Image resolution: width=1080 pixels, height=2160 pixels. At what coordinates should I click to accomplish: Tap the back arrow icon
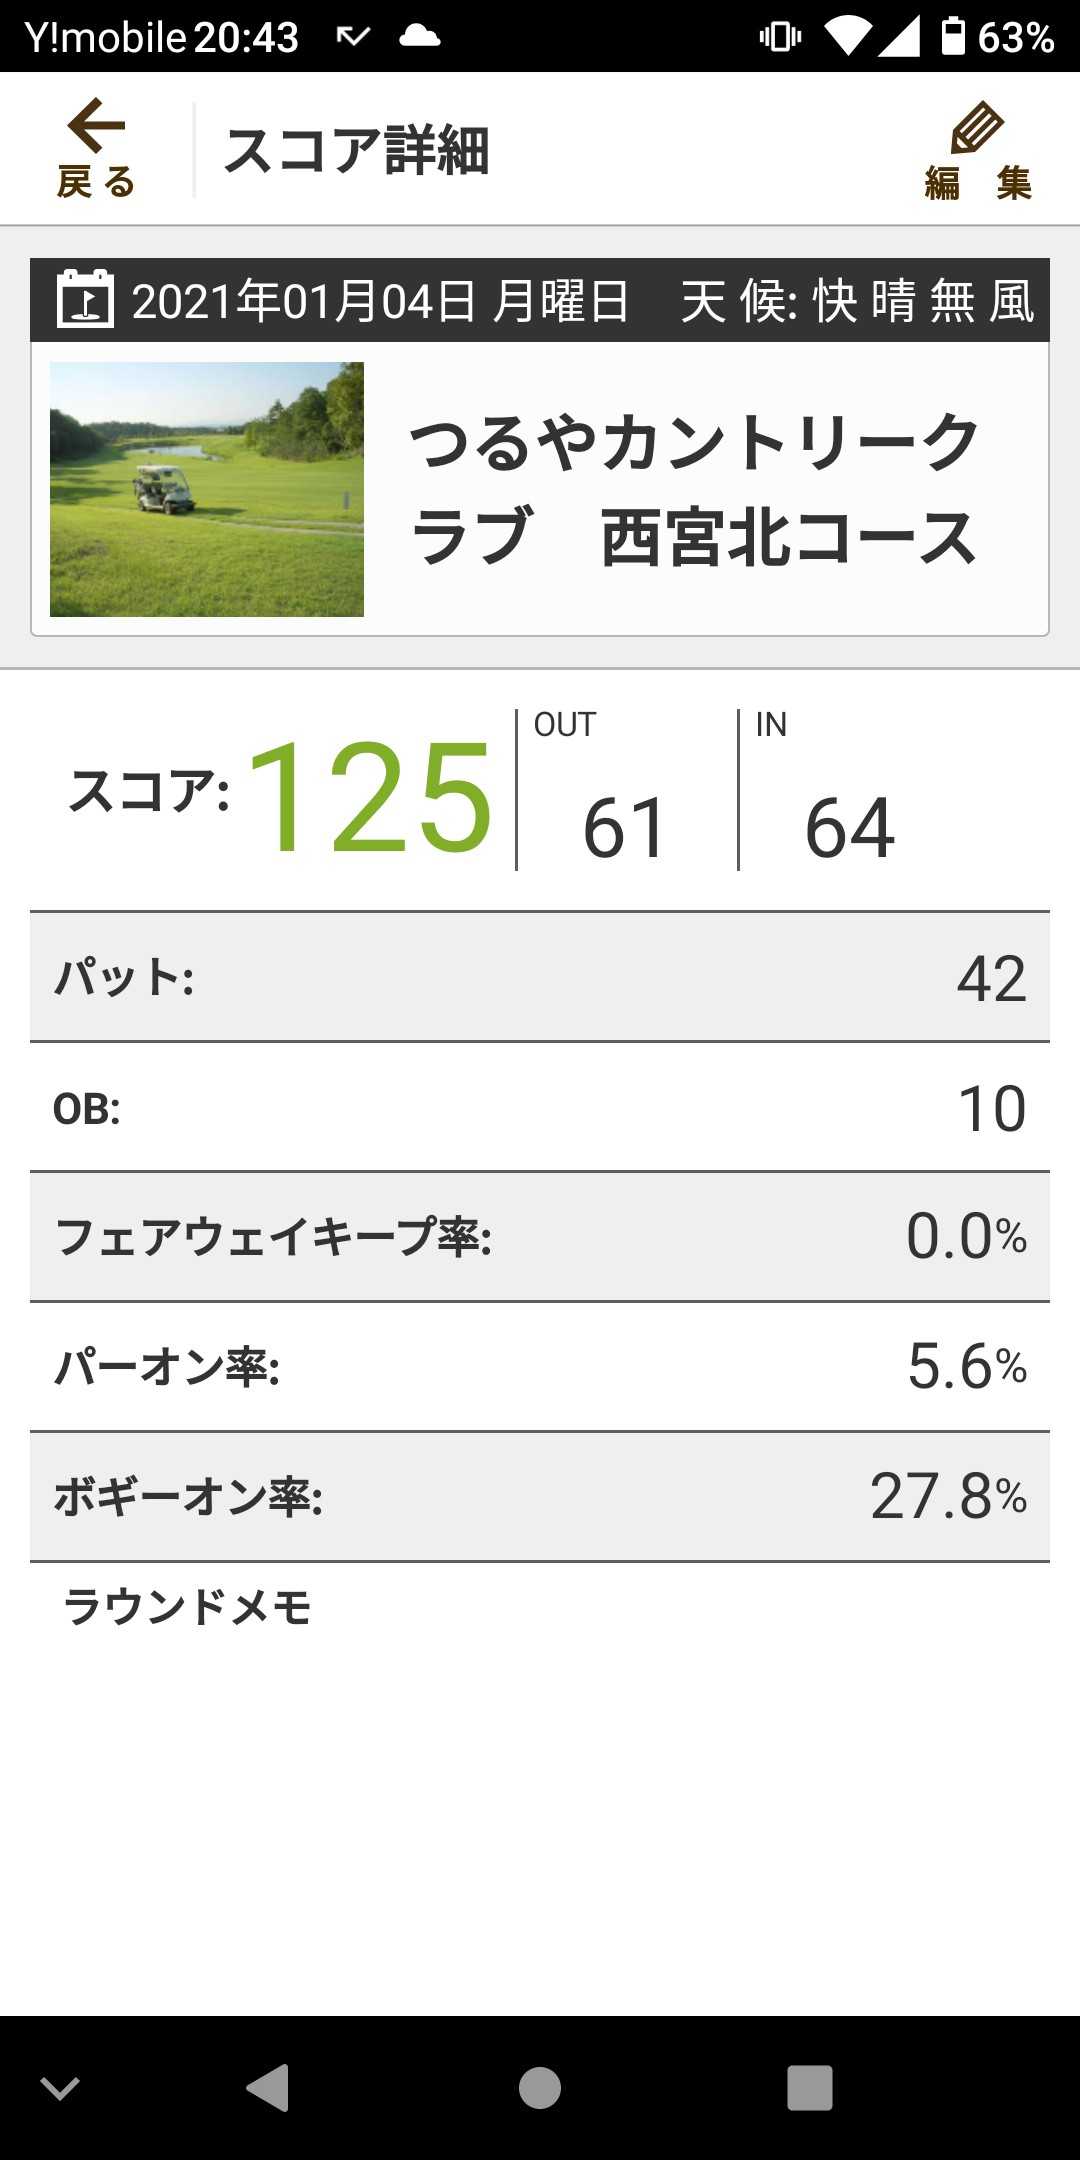point(96,126)
